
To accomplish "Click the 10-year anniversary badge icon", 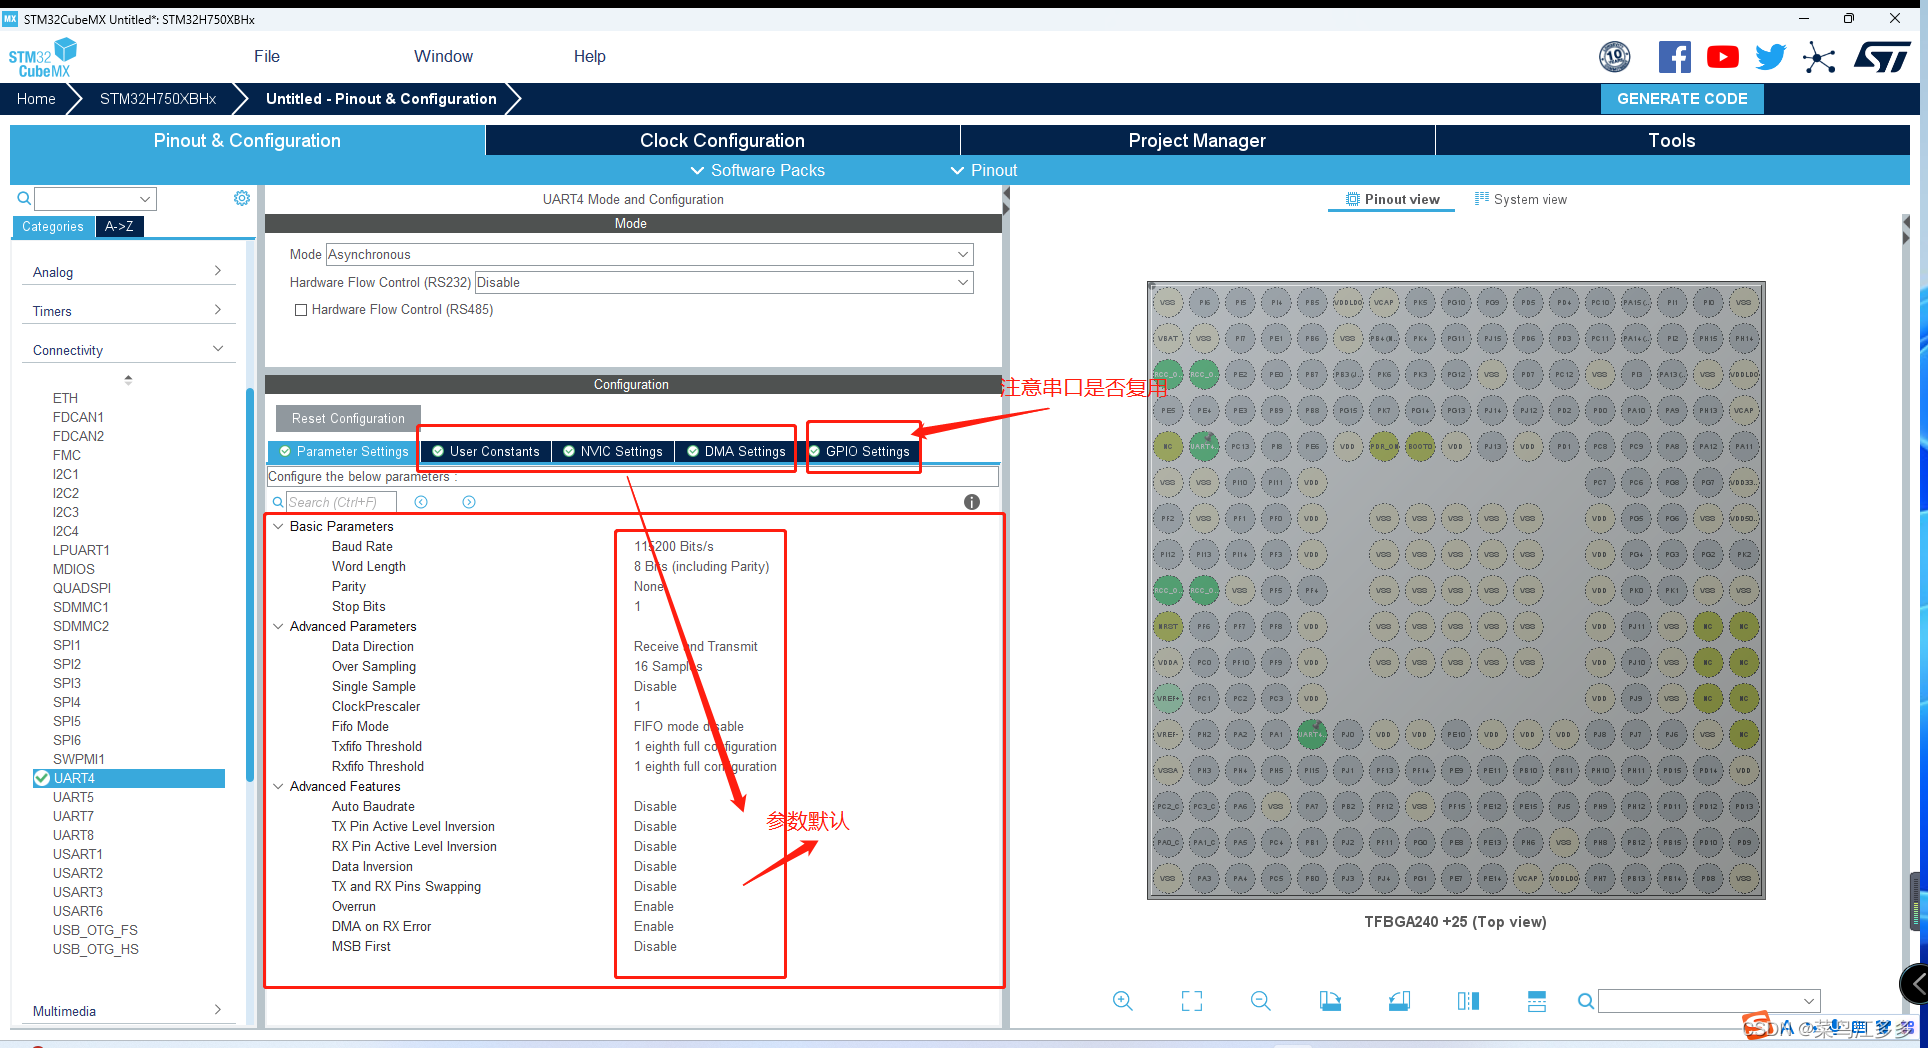I will (1615, 57).
